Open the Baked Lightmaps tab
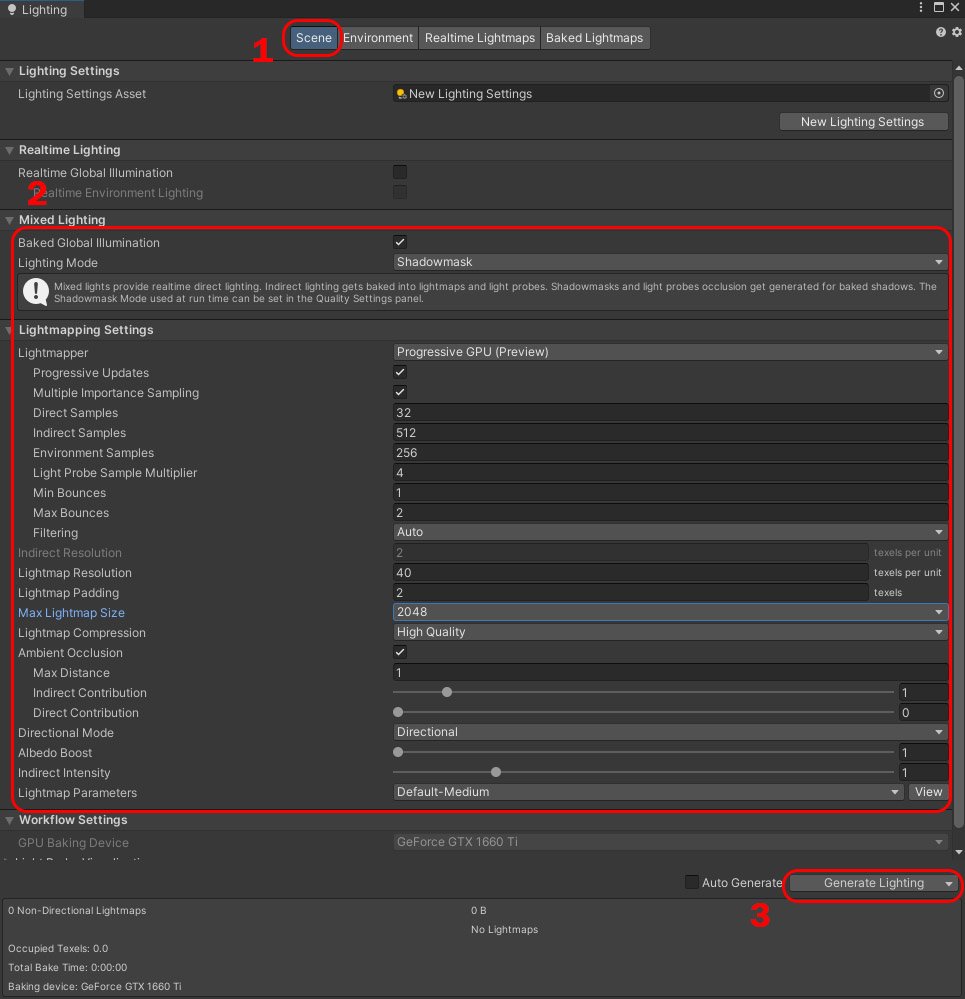This screenshot has height=999, width=965. 595,37
